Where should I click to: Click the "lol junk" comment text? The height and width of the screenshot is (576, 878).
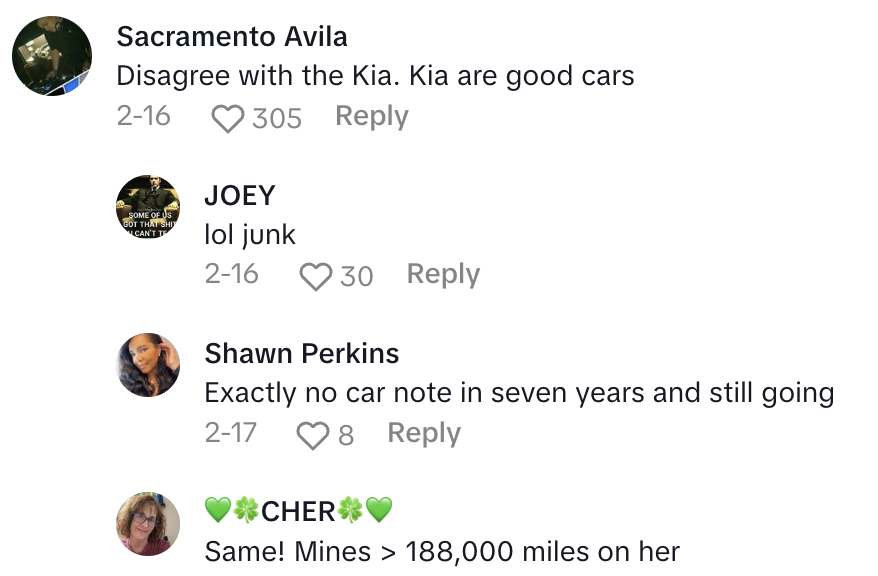point(250,234)
